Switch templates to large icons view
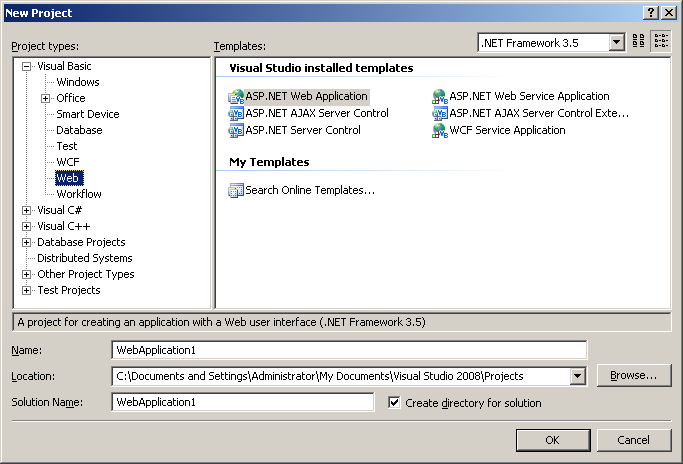Screen dimensions: 683x464 click(639, 41)
